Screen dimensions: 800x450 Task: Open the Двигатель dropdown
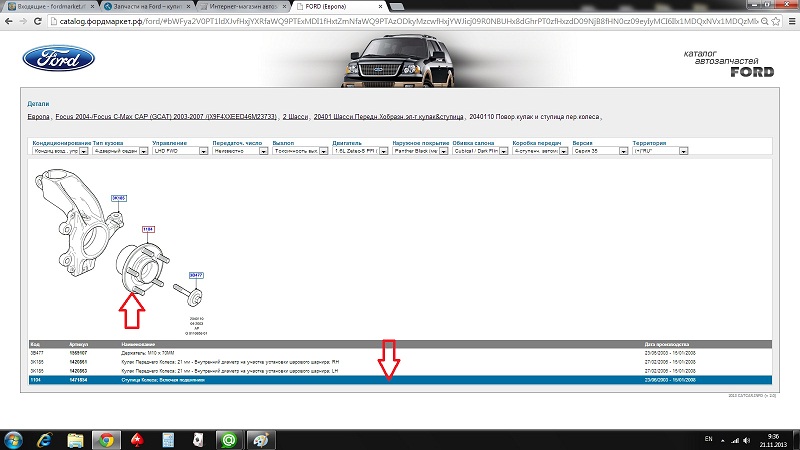[360, 151]
